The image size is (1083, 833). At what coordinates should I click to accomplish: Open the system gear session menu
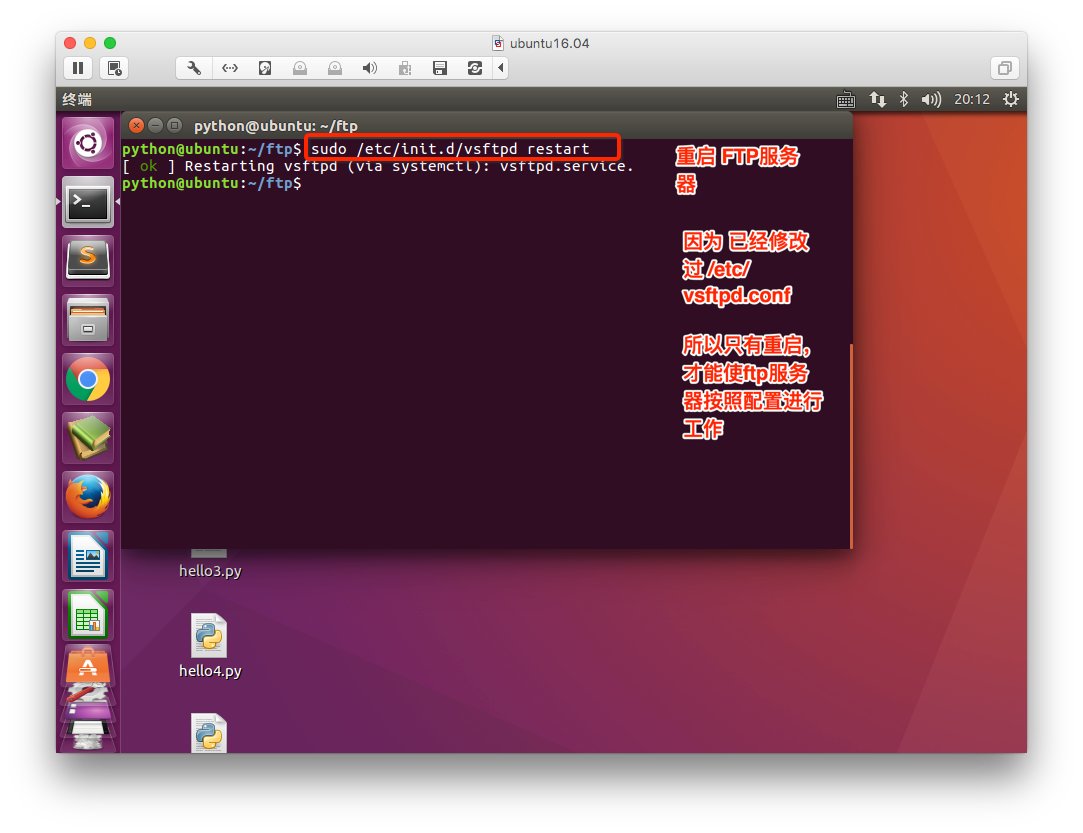pyautogui.click(x=1010, y=99)
